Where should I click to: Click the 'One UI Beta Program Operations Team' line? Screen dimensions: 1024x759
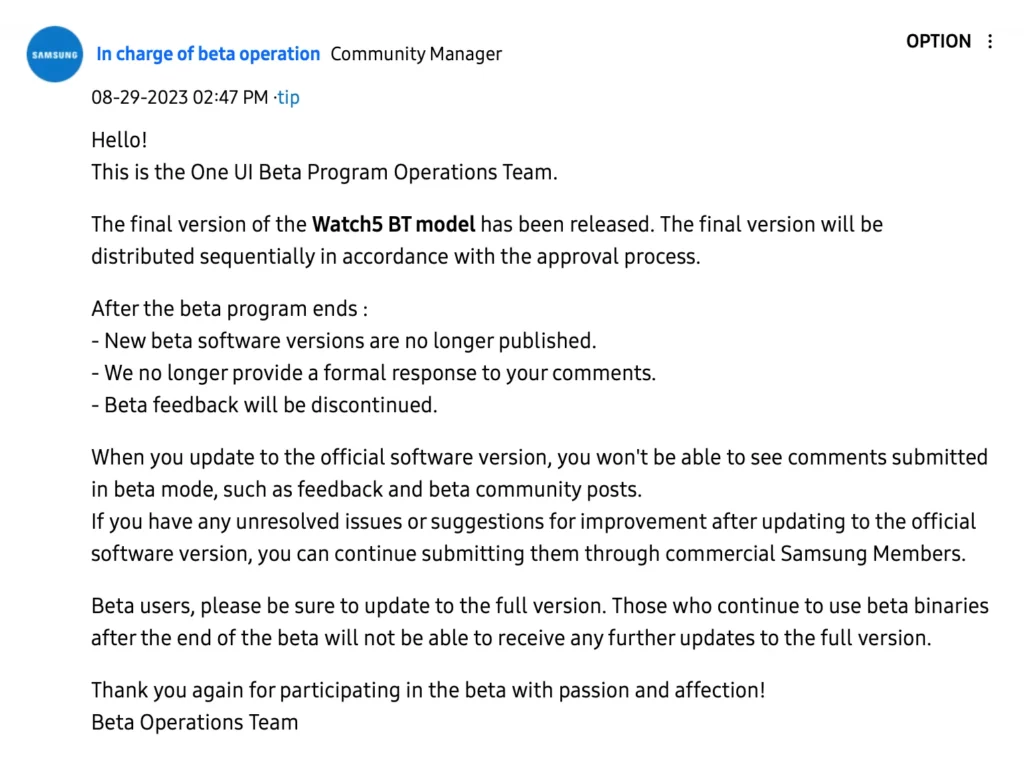pyautogui.click(x=324, y=172)
